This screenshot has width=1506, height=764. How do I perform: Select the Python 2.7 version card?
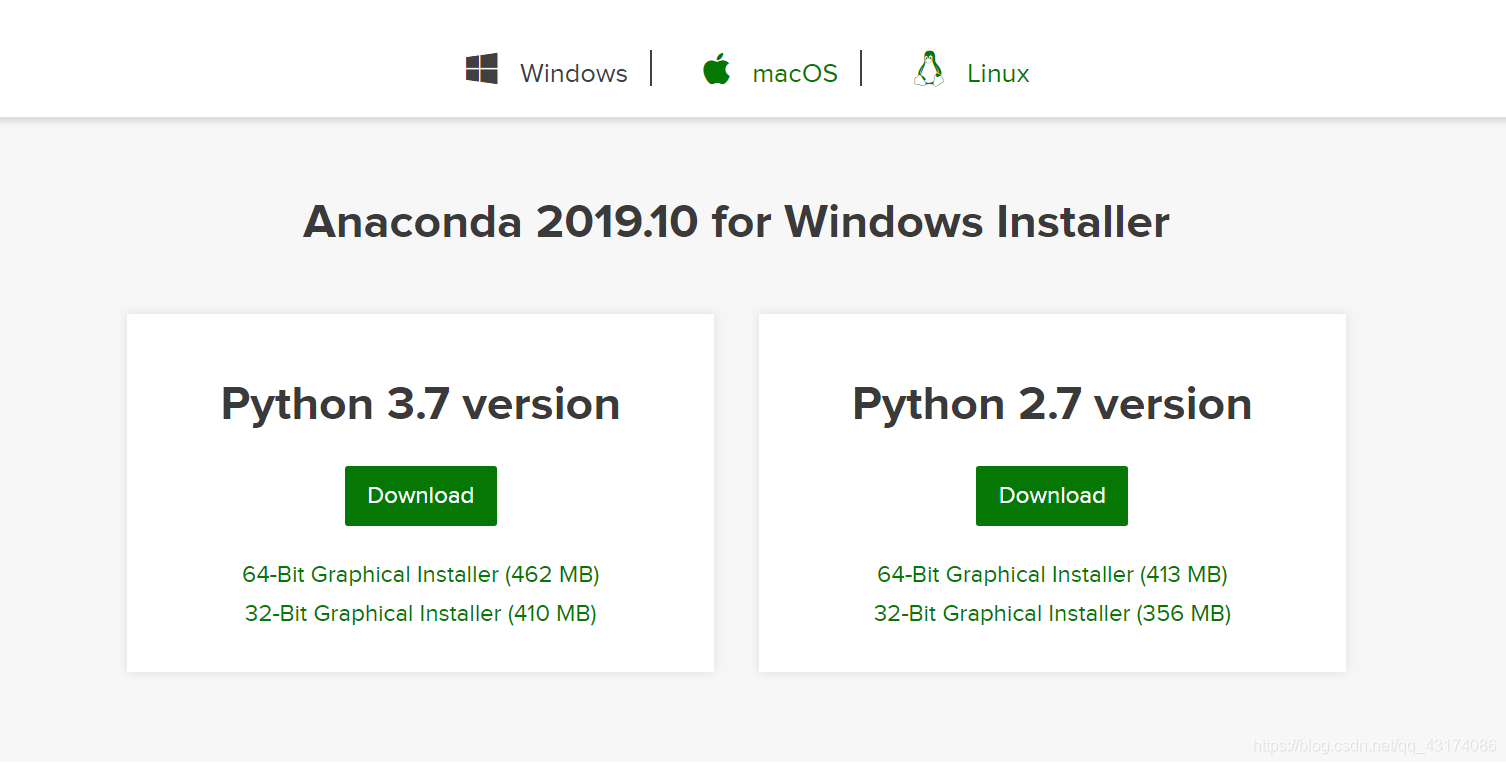click(x=1051, y=403)
